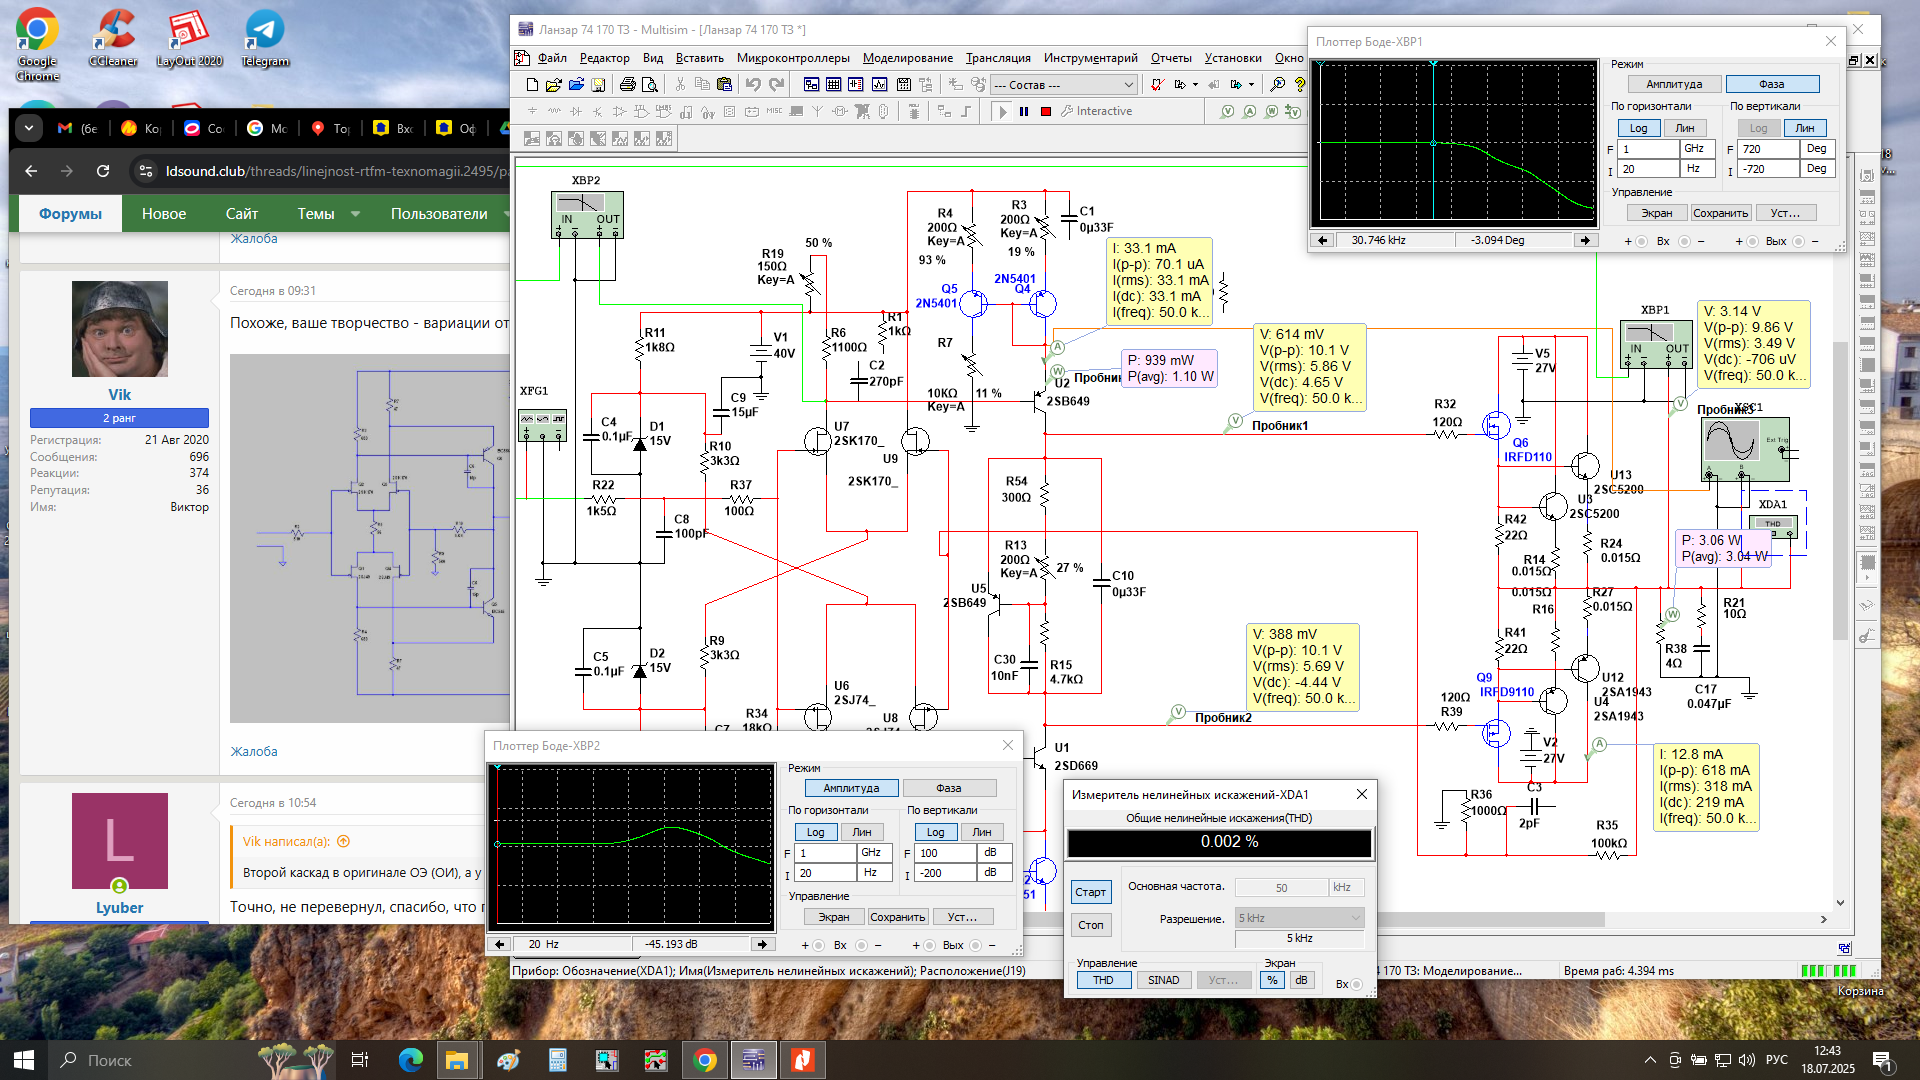1920x1080 pixels.
Task: Switch distortion analyzer display to dB
Action: tap(1301, 981)
